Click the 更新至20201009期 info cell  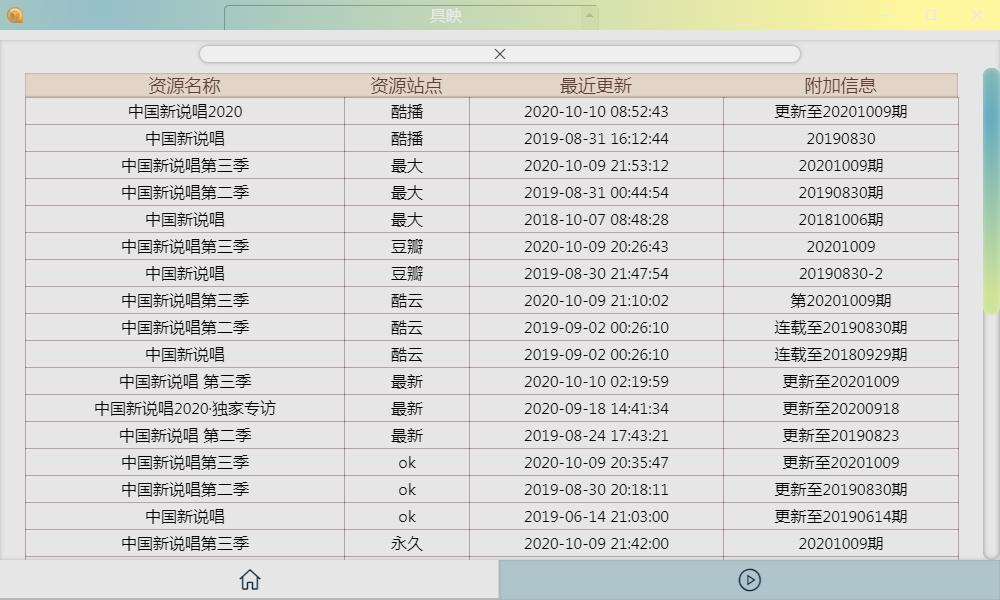[841, 112]
